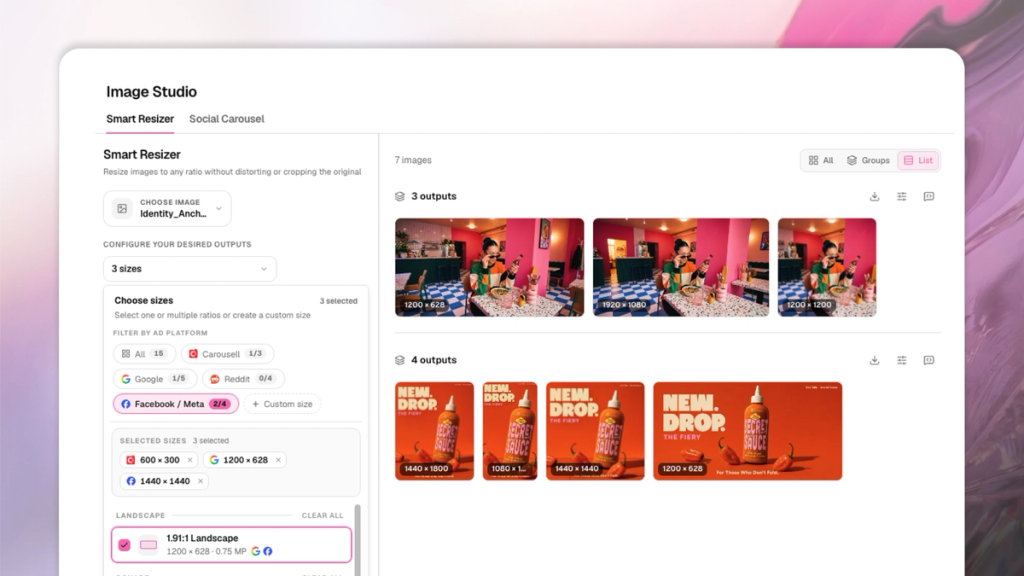Viewport: 1024px width, 576px height.
Task: Filter sizes by Reddit platform
Action: point(243,379)
